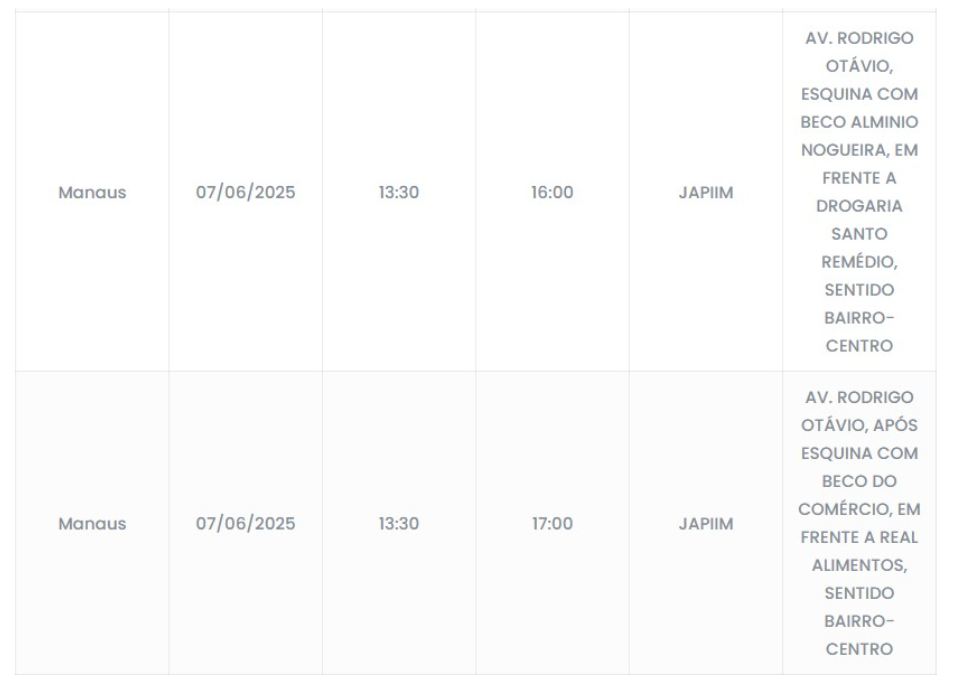Click the 13:30 start time in the first row

[x=399, y=192]
